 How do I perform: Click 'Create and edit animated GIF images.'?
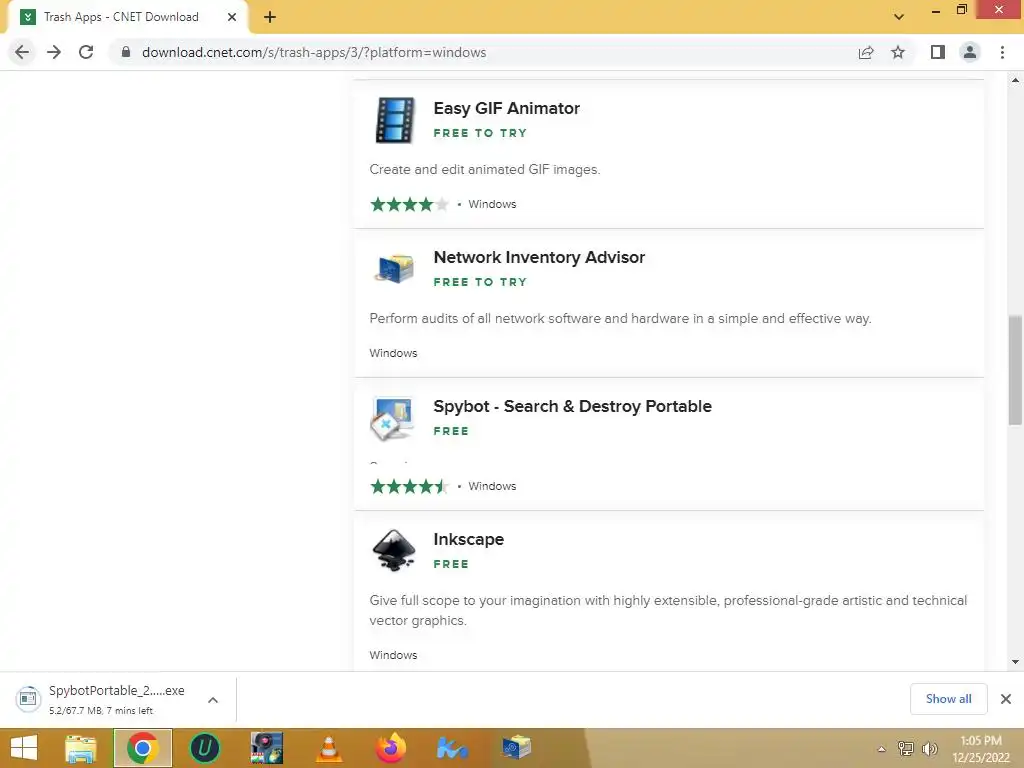[x=485, y=170]
